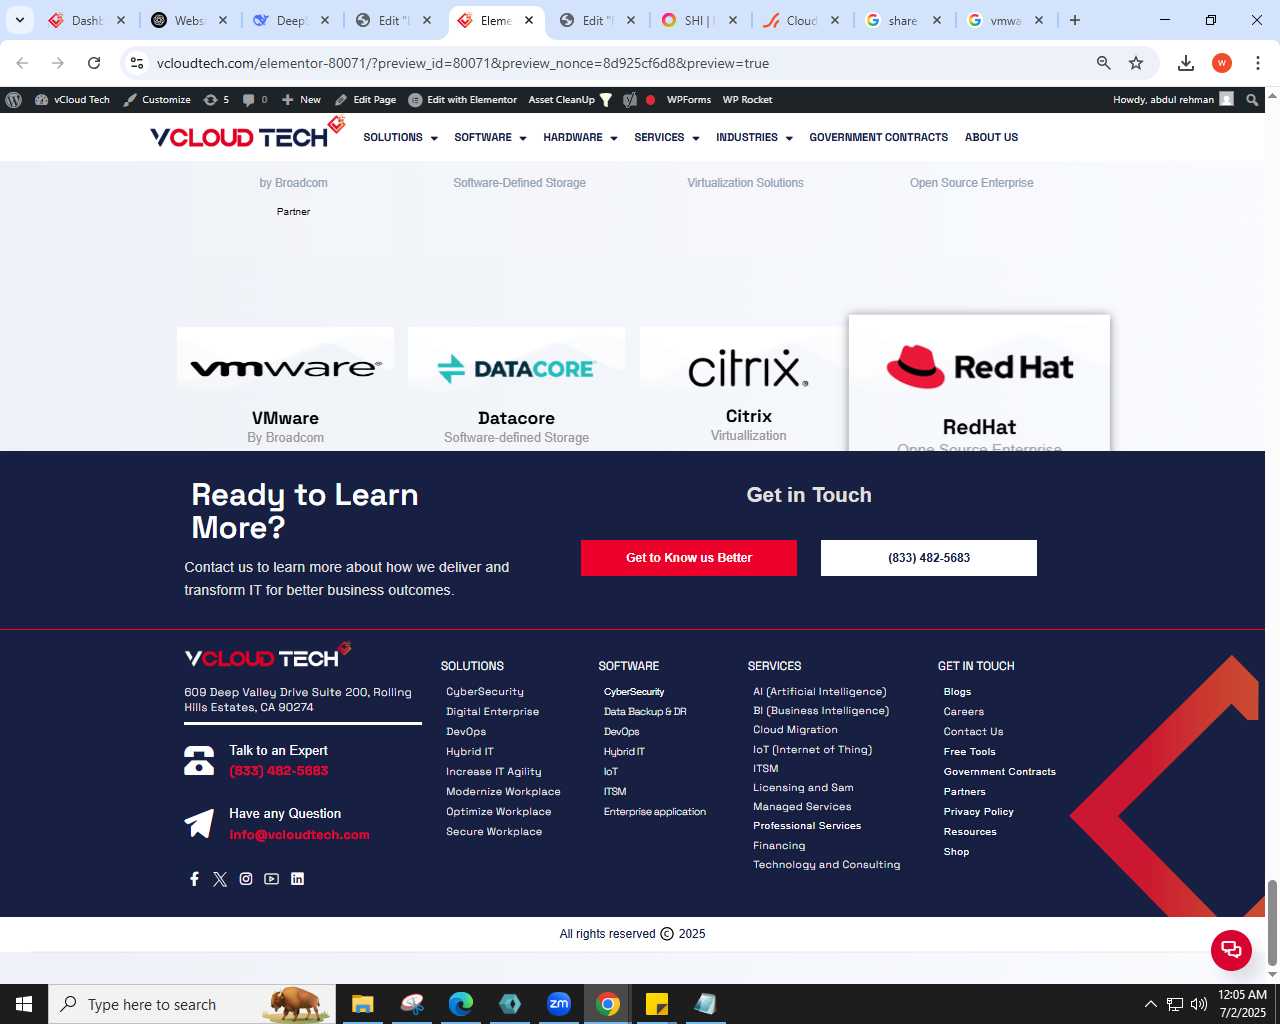Open WP Rocket in the admin bar

coord(747,100)
